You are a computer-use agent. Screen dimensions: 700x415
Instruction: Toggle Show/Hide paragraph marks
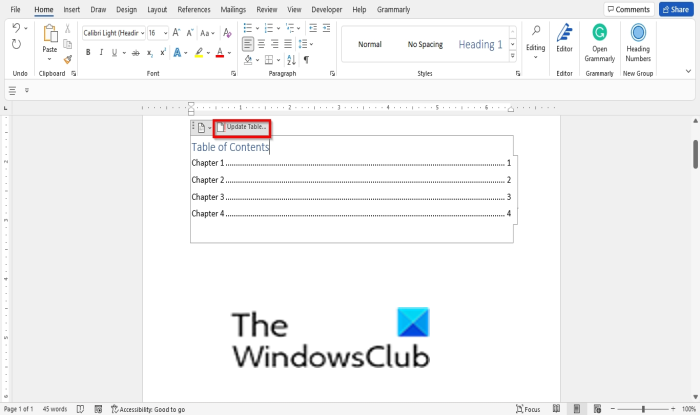click(x=306, y=59)
